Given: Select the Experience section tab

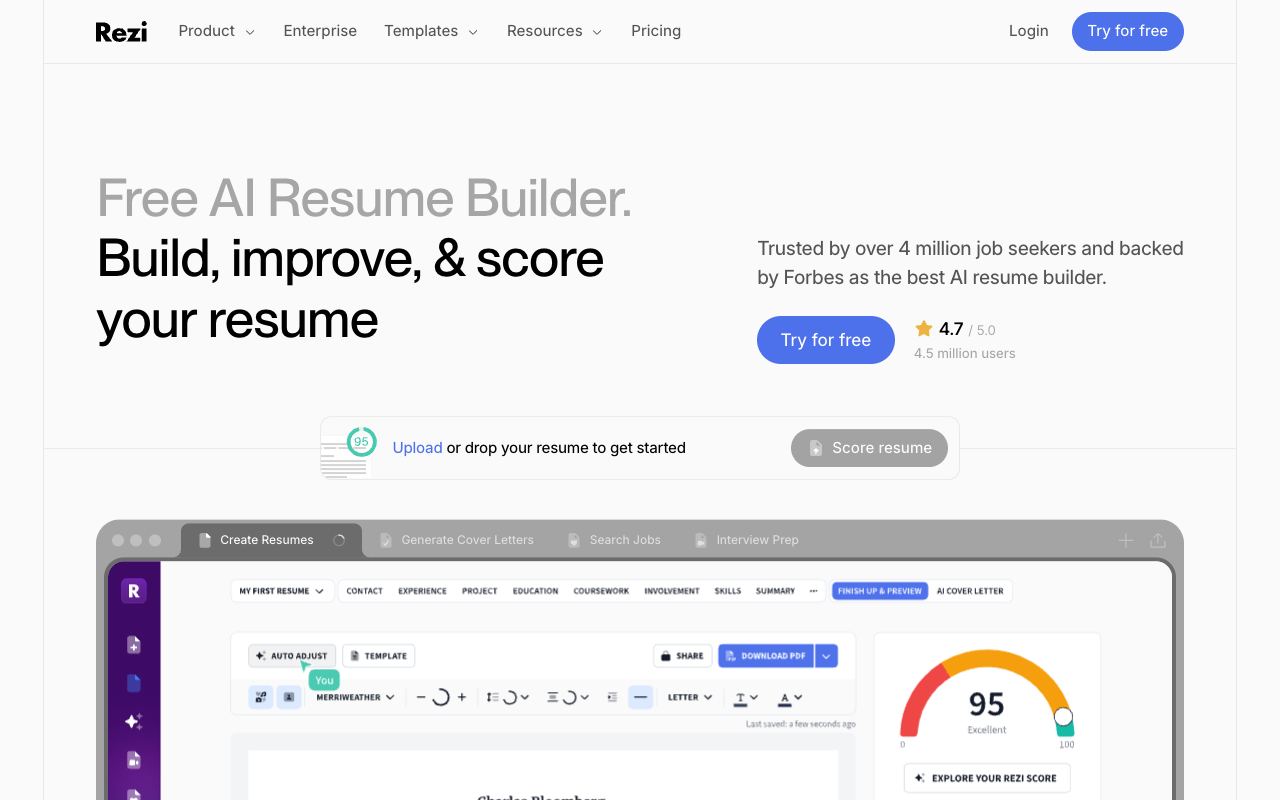Looking at the screenshot, I should point(422,591).
